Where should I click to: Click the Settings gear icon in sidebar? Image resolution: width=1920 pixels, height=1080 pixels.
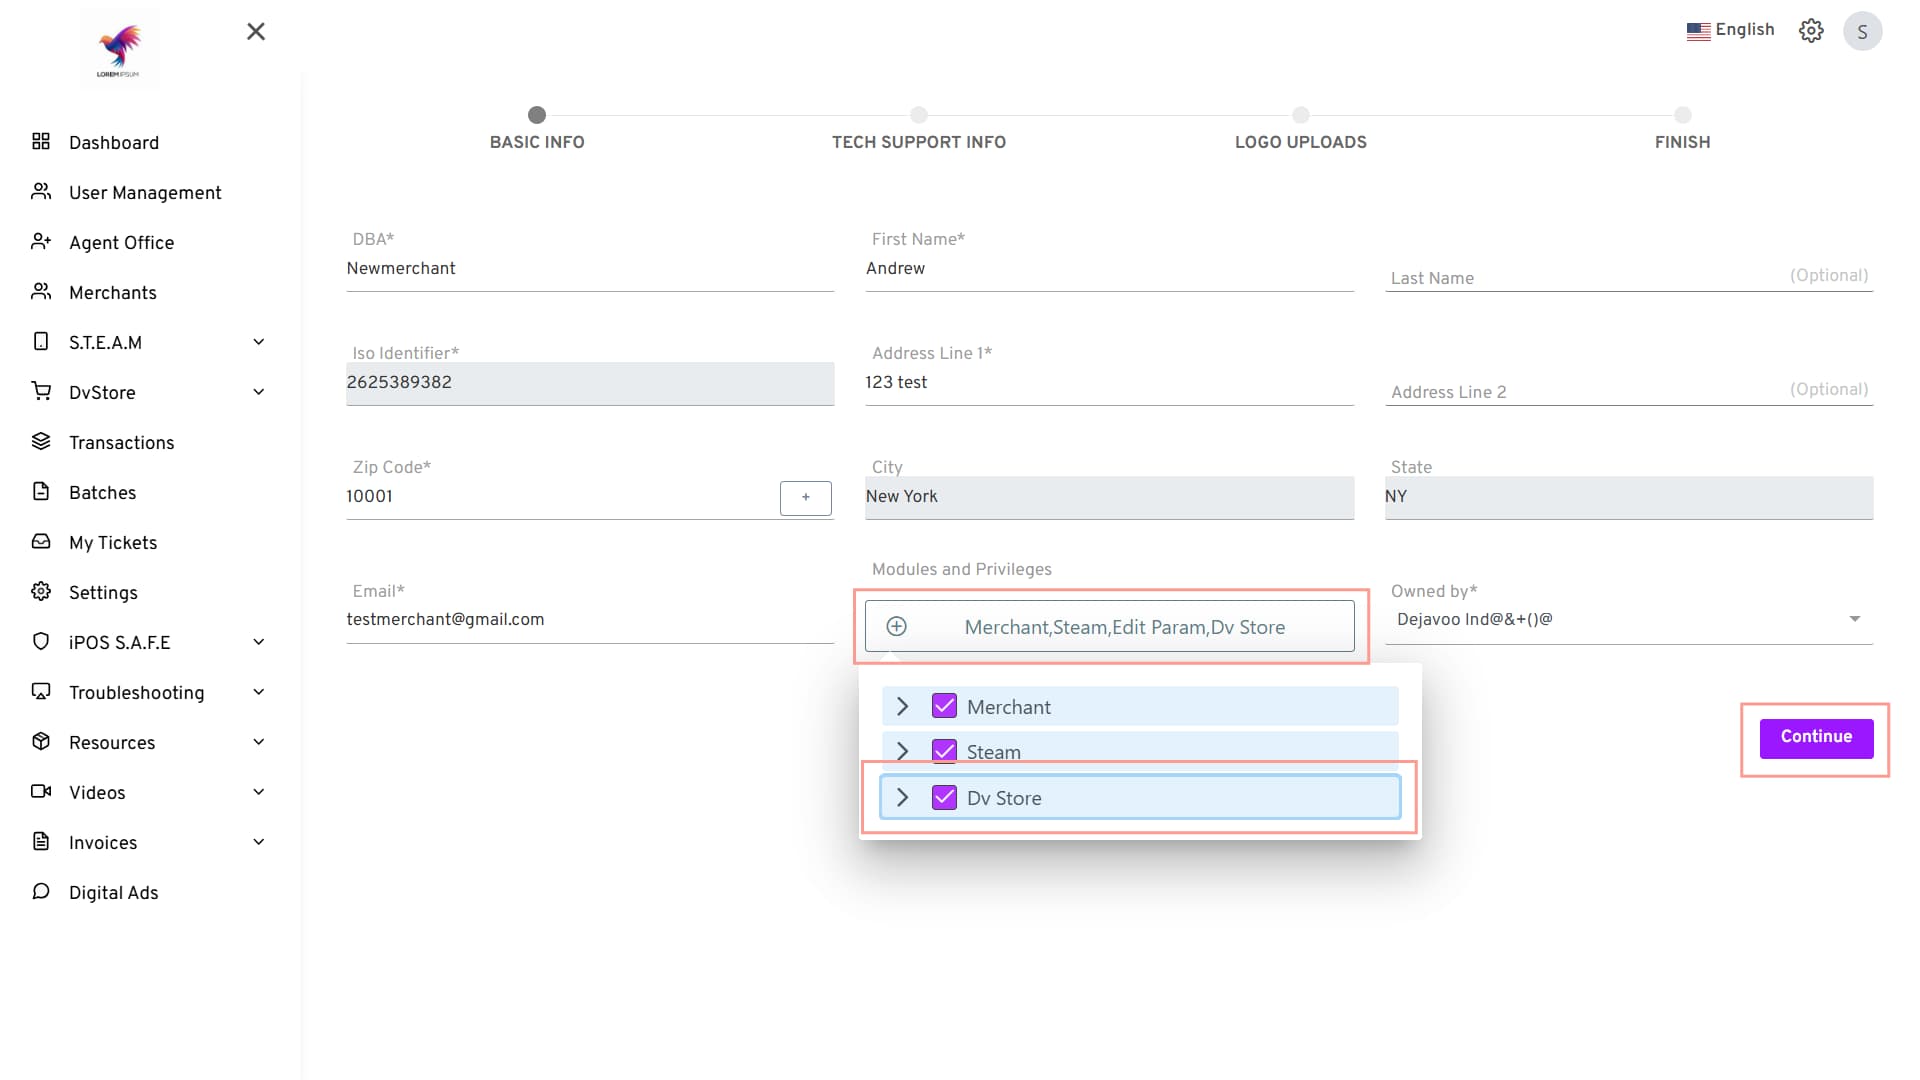[41, 591]
